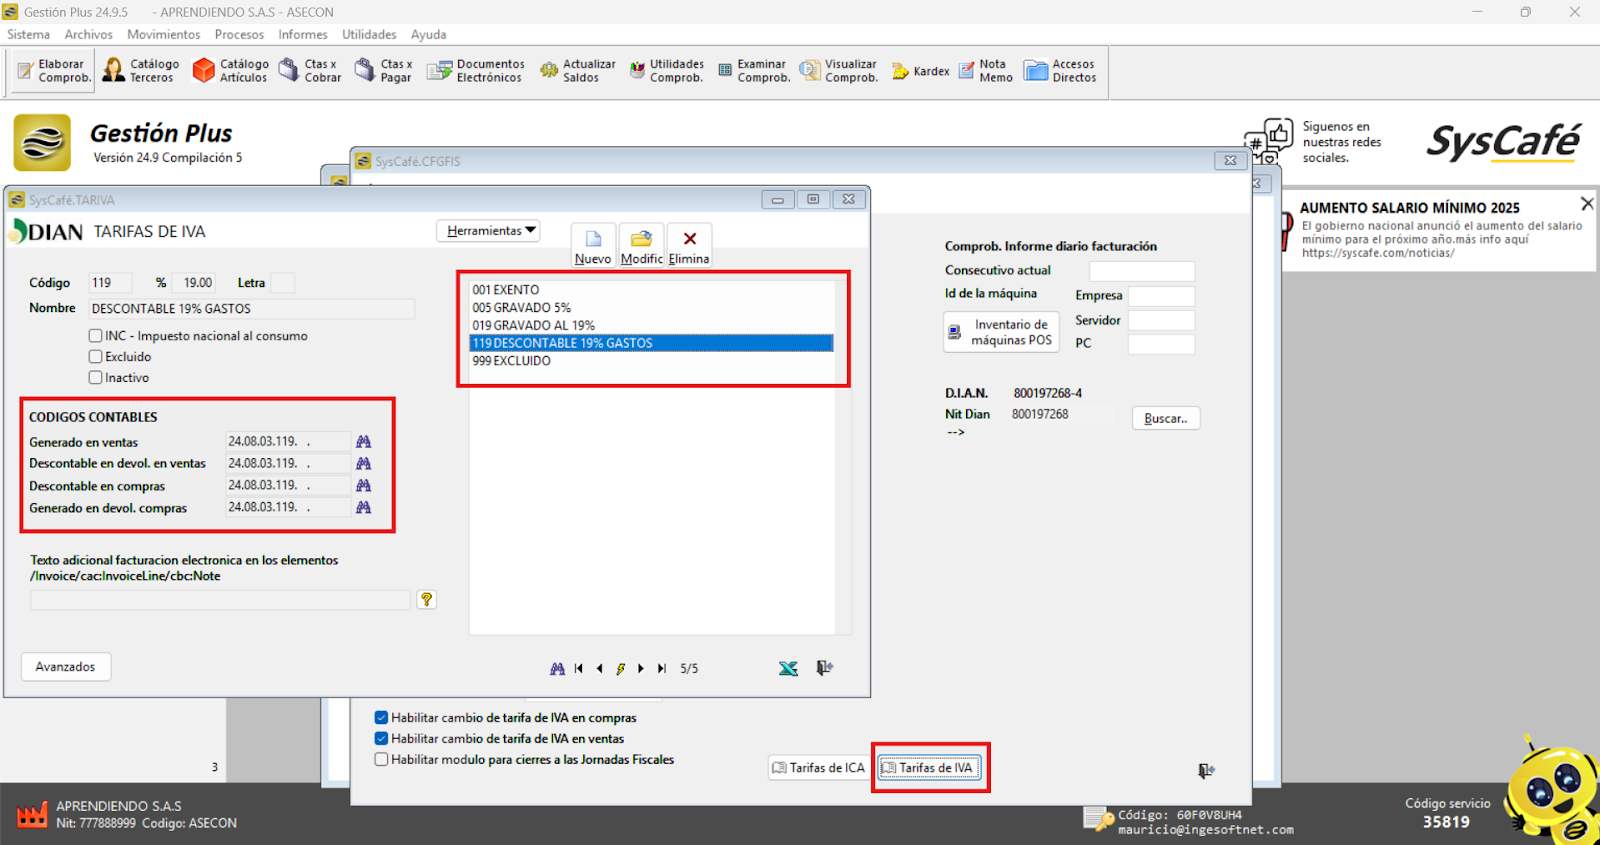The image size is (1600, 845).
Task: Open Catálogo Terceros from the toolbar
Action: click(x=141, y=71)
